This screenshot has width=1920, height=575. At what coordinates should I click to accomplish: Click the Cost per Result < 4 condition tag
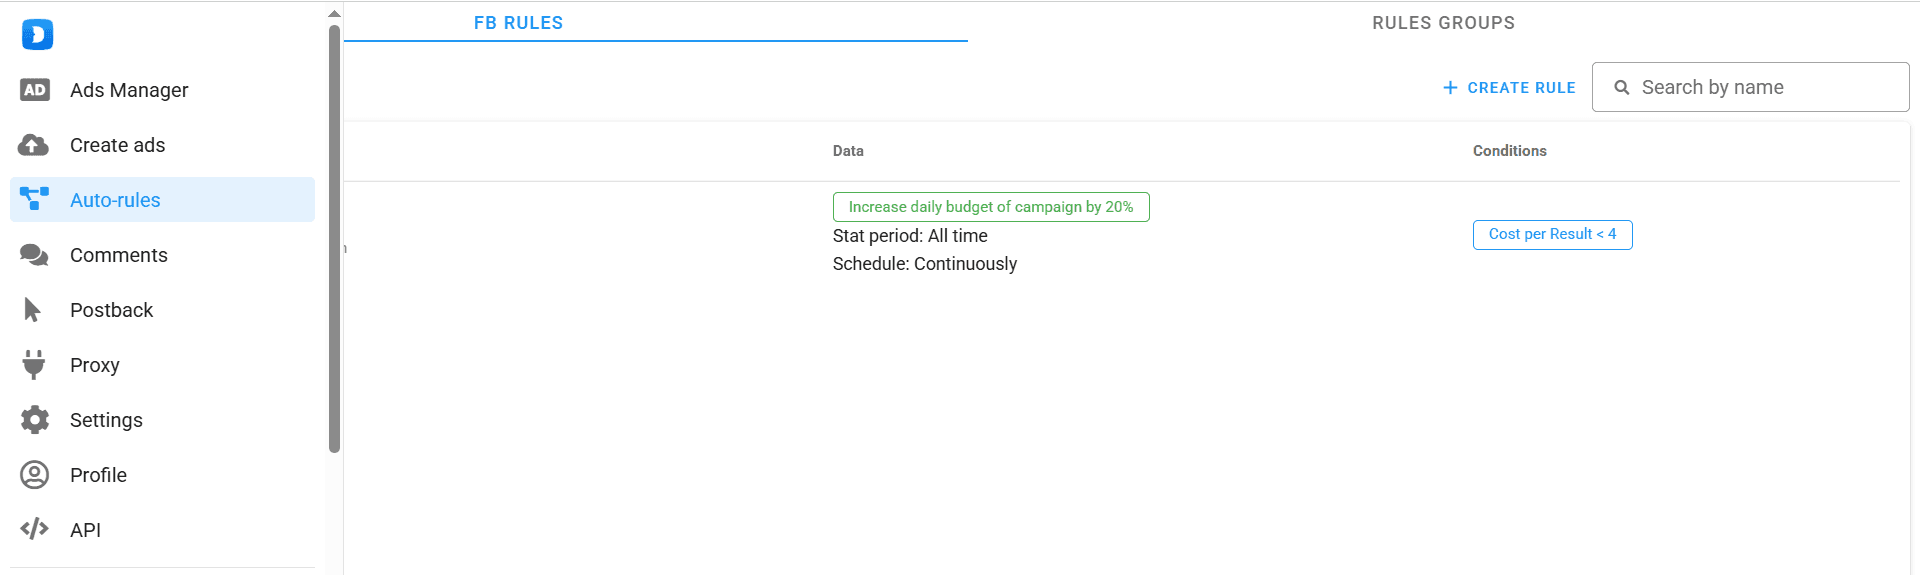click(x=1552, y=234)
